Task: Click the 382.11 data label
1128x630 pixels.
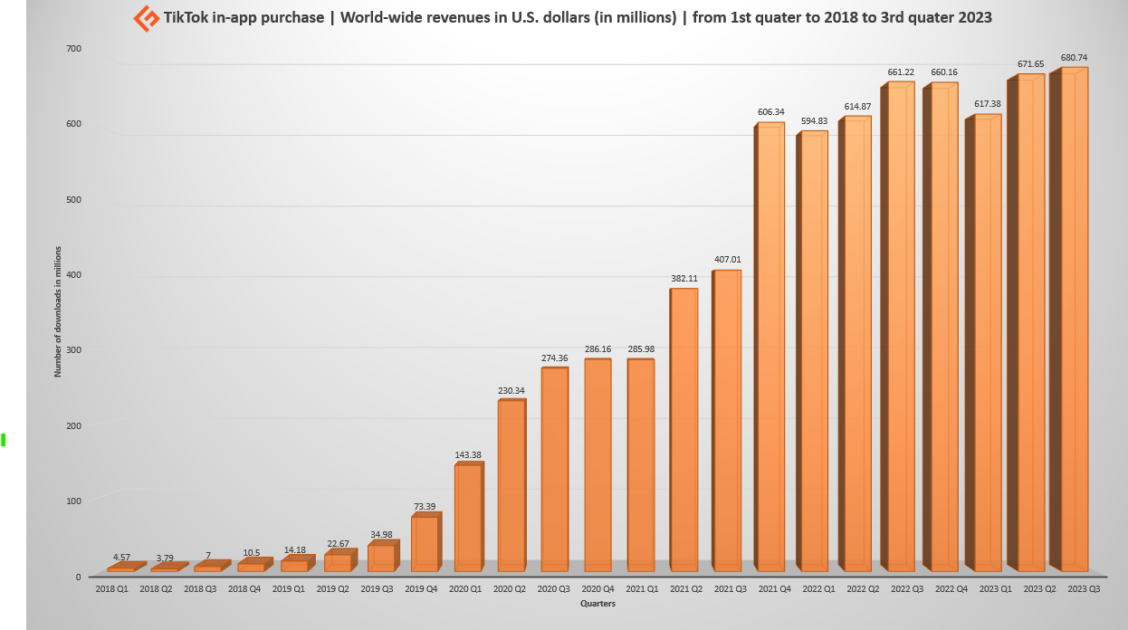Action: click(x=684, y=279)
